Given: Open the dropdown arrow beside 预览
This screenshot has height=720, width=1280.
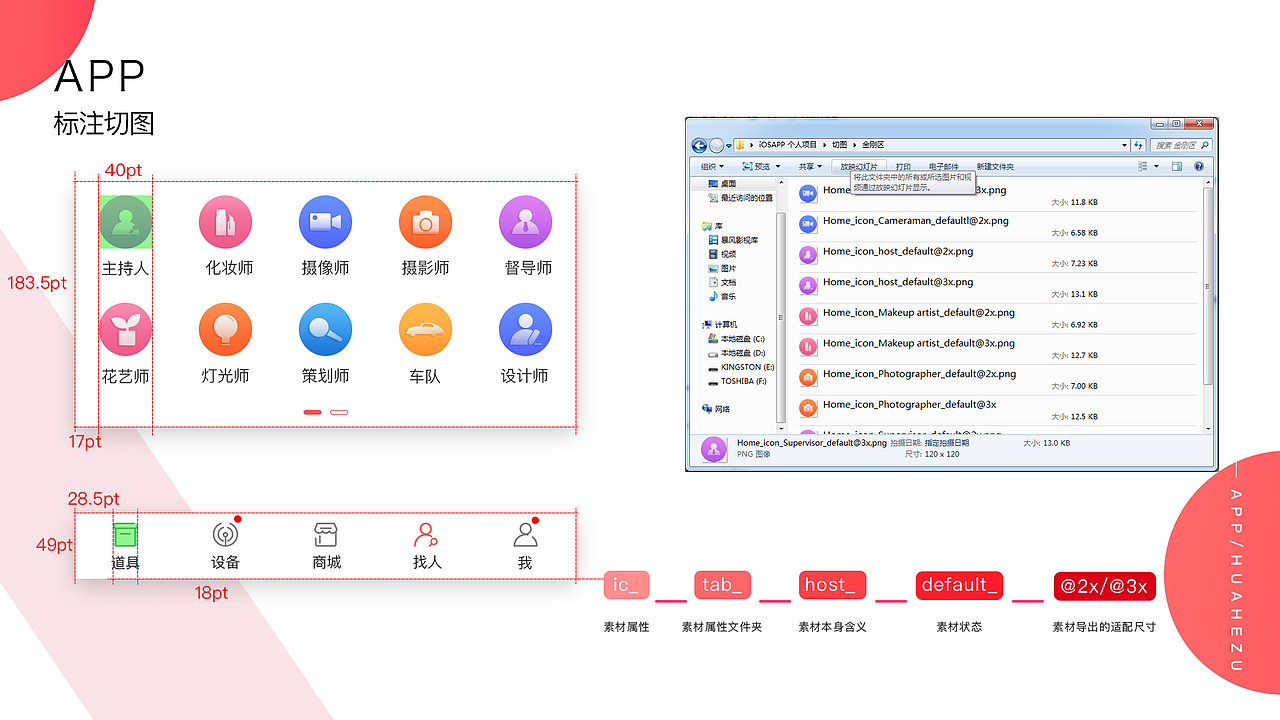Looking at the screenshot, I should pyautogui.click(x=778, y=167).
